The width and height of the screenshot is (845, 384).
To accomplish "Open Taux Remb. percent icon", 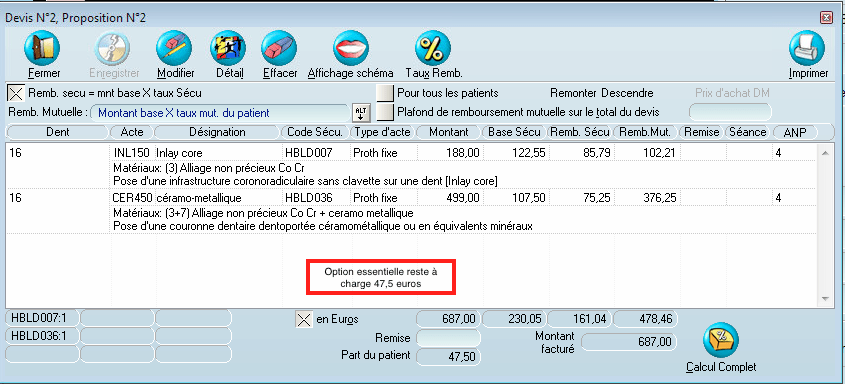I will 433,48.
